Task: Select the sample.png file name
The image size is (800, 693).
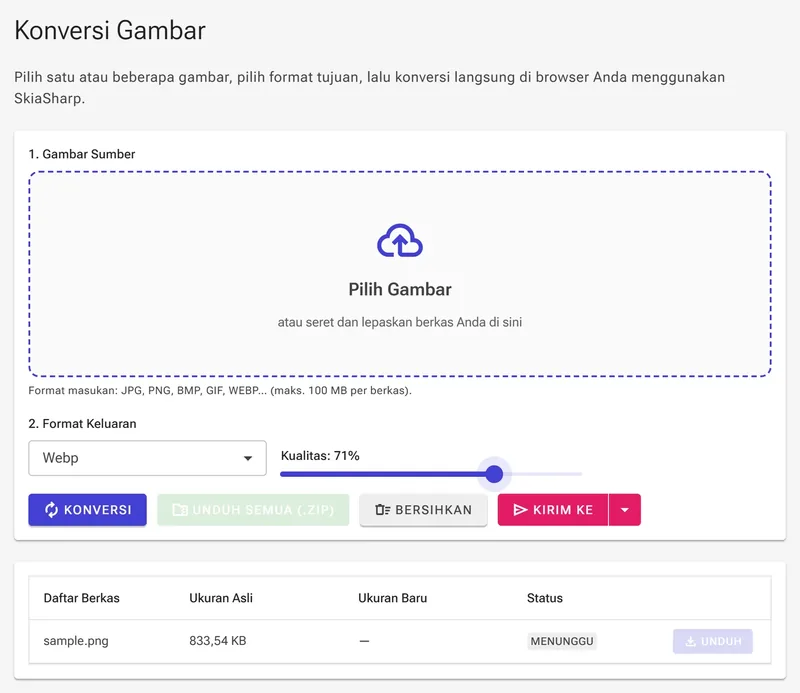Action: point(76,641)
